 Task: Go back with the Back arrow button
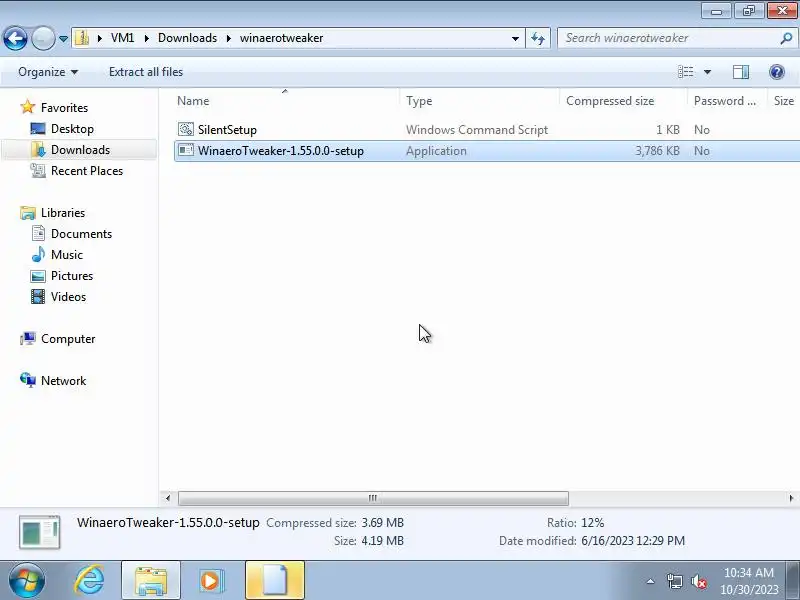[x=15, y=38]
